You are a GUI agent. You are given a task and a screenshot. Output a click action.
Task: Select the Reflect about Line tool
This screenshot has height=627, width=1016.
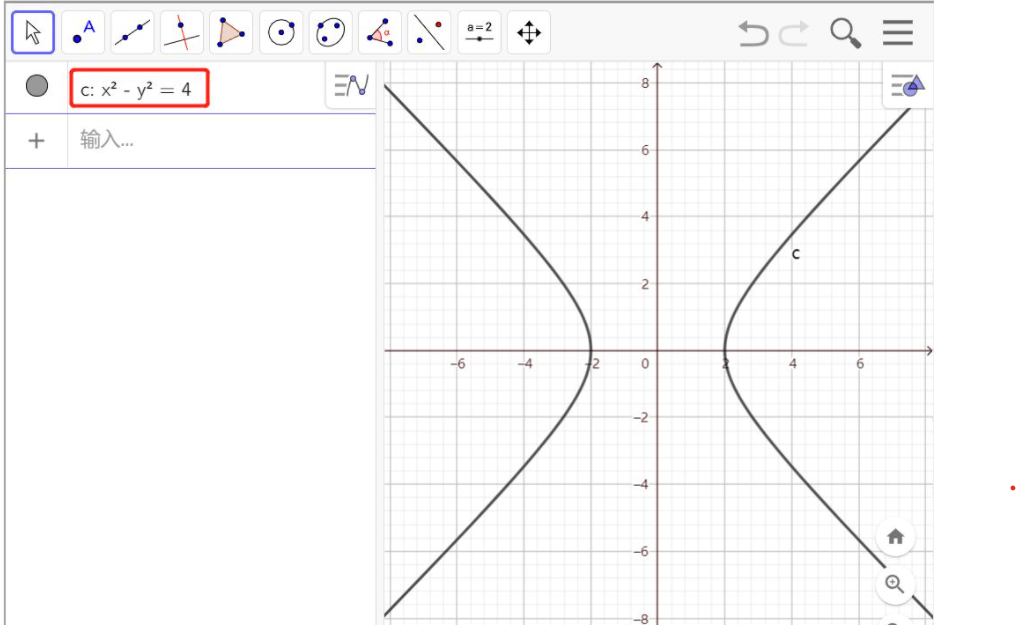429,33
